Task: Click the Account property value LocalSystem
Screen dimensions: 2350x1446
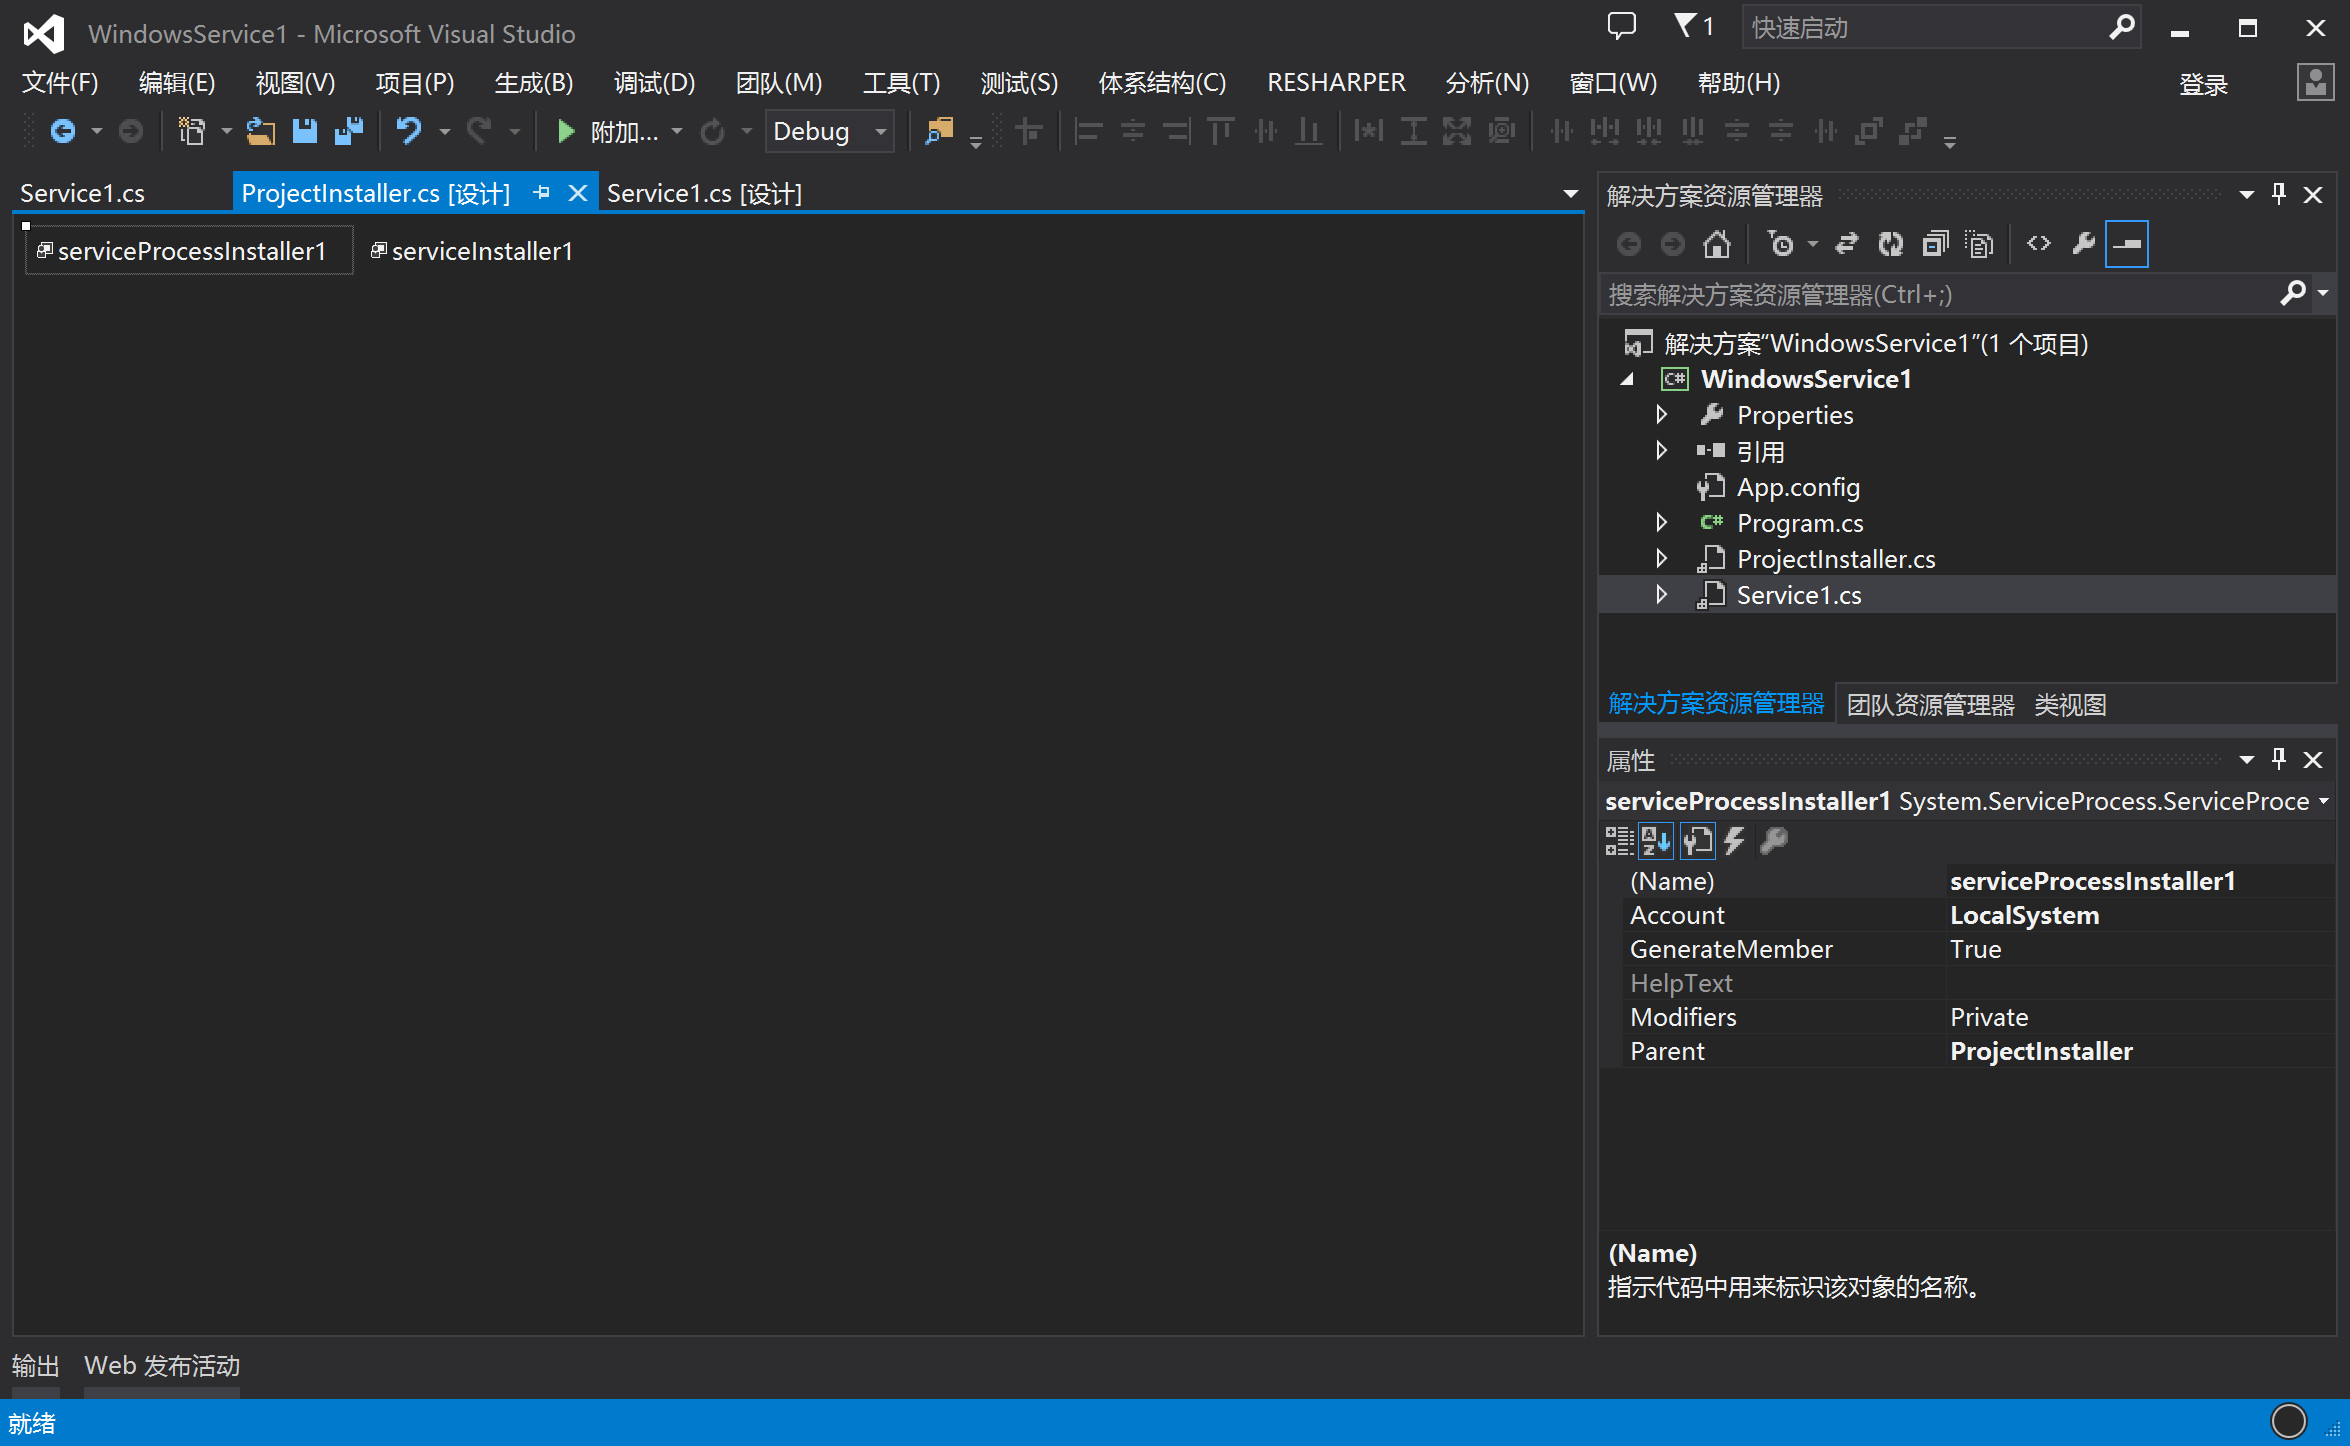Action: 2024,915
